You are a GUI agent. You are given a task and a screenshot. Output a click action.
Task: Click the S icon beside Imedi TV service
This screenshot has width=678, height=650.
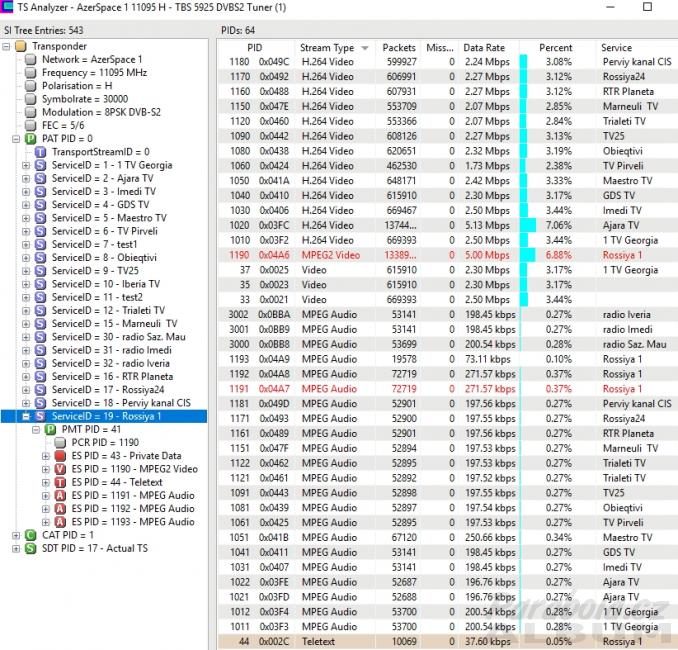pos(41,192)
